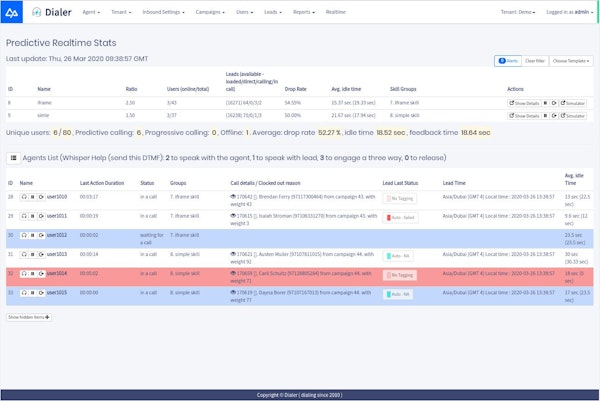600x401 pixels.
Task: Click the eye icon on Dayna Borer's lead
Action: 233,292
